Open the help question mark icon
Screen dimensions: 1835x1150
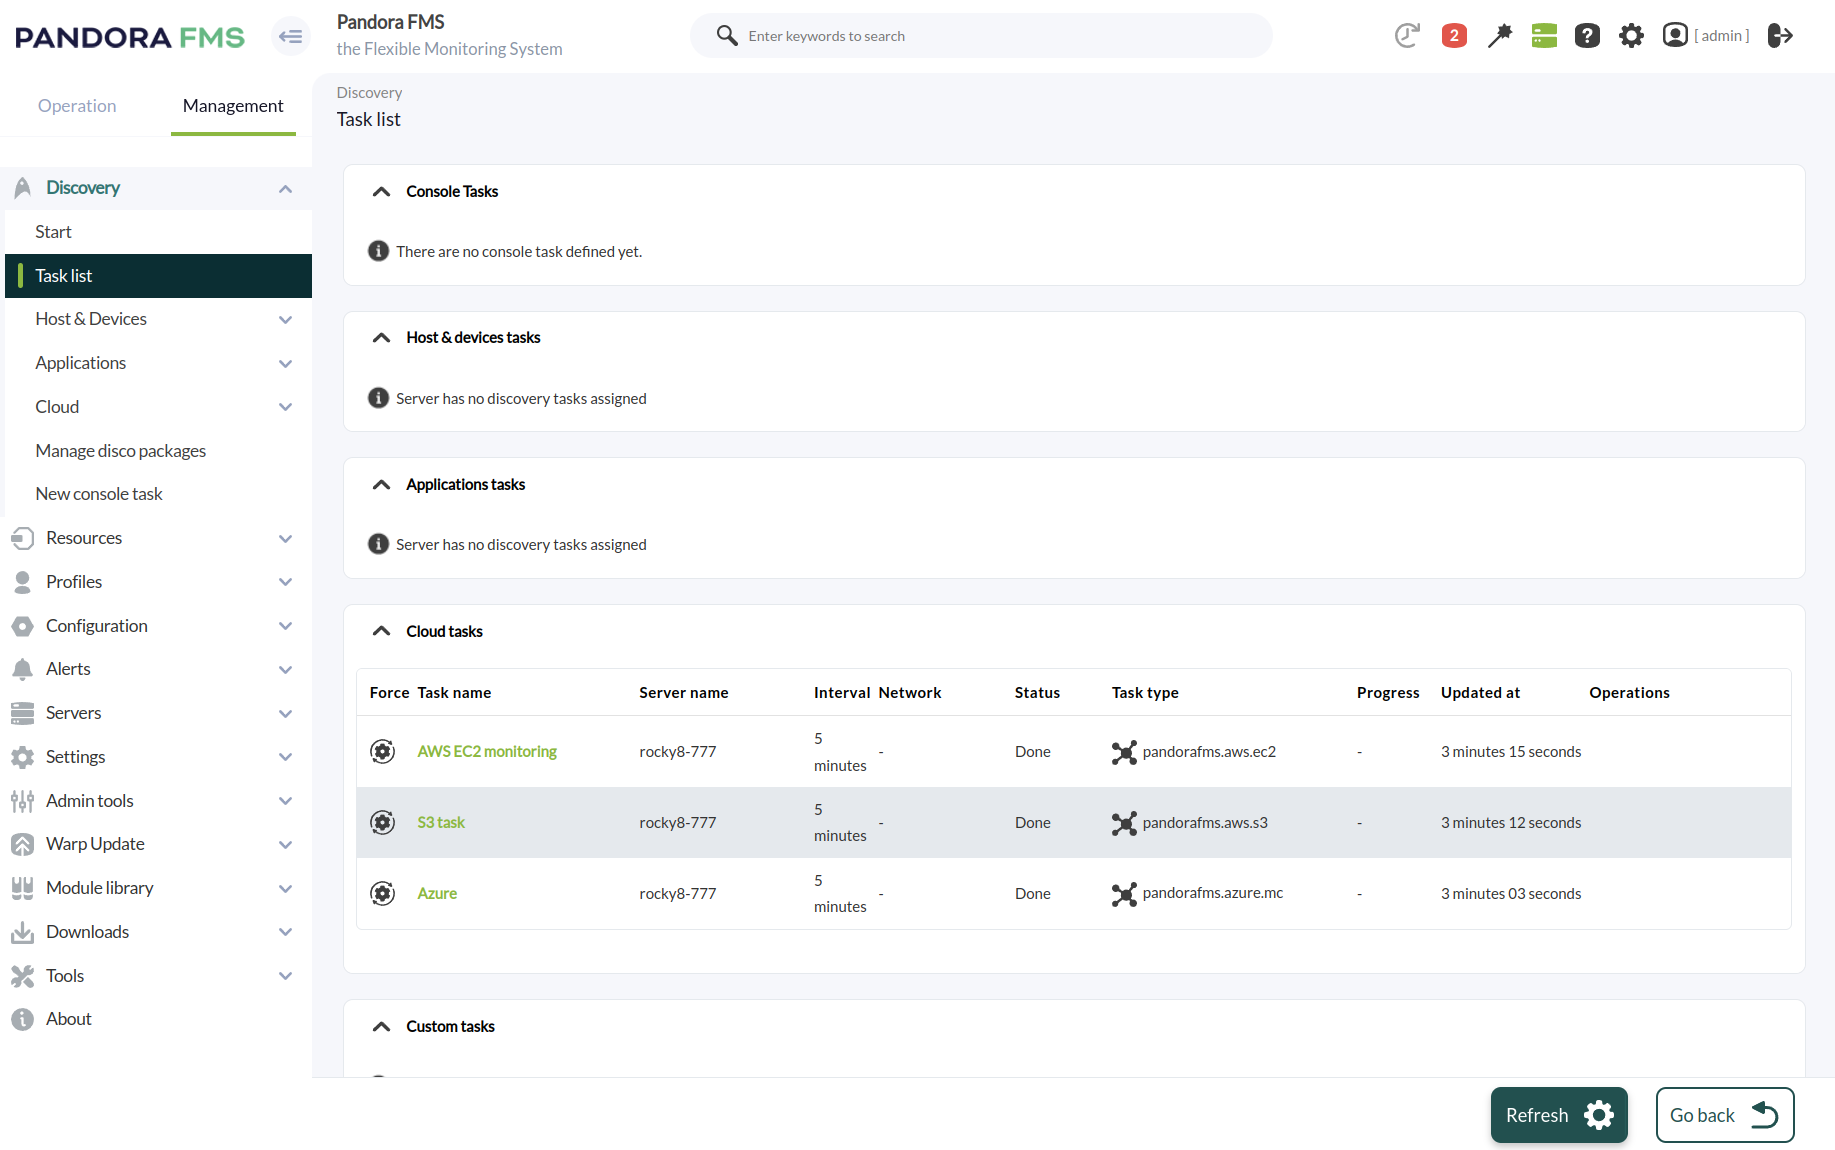1587,36
